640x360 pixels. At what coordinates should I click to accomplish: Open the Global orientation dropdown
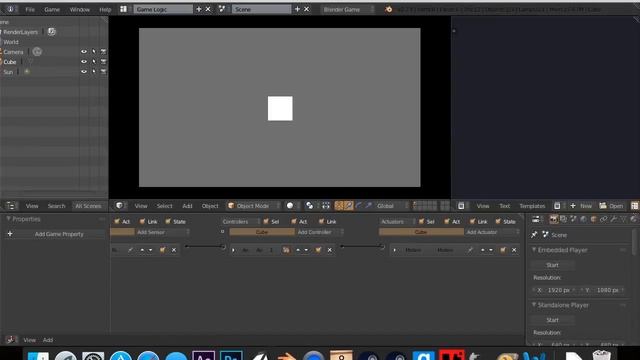tap(392, 206)
